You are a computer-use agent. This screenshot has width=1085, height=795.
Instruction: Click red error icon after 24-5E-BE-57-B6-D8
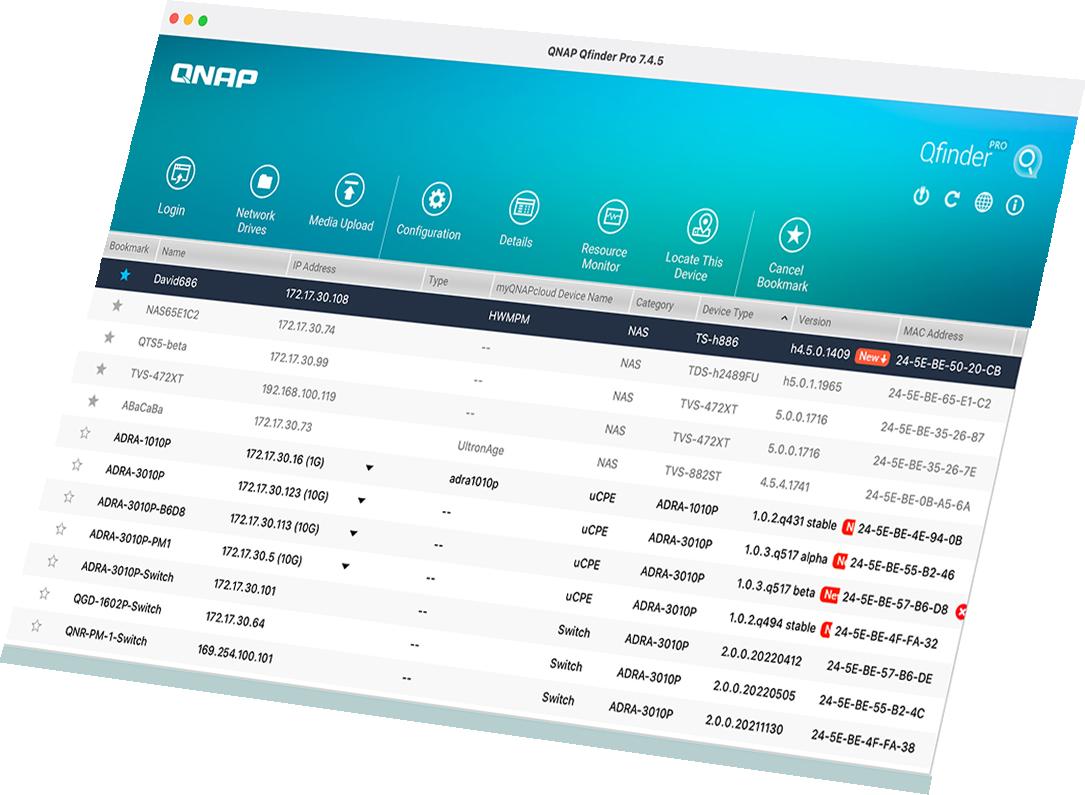[961, 612]
